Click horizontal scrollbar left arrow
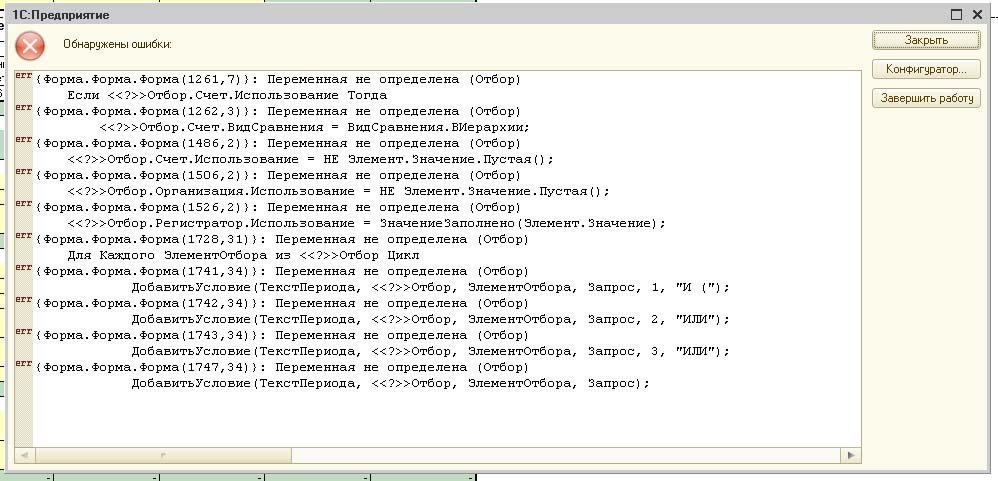Screen dimensions: 998x481 [24, 456]
